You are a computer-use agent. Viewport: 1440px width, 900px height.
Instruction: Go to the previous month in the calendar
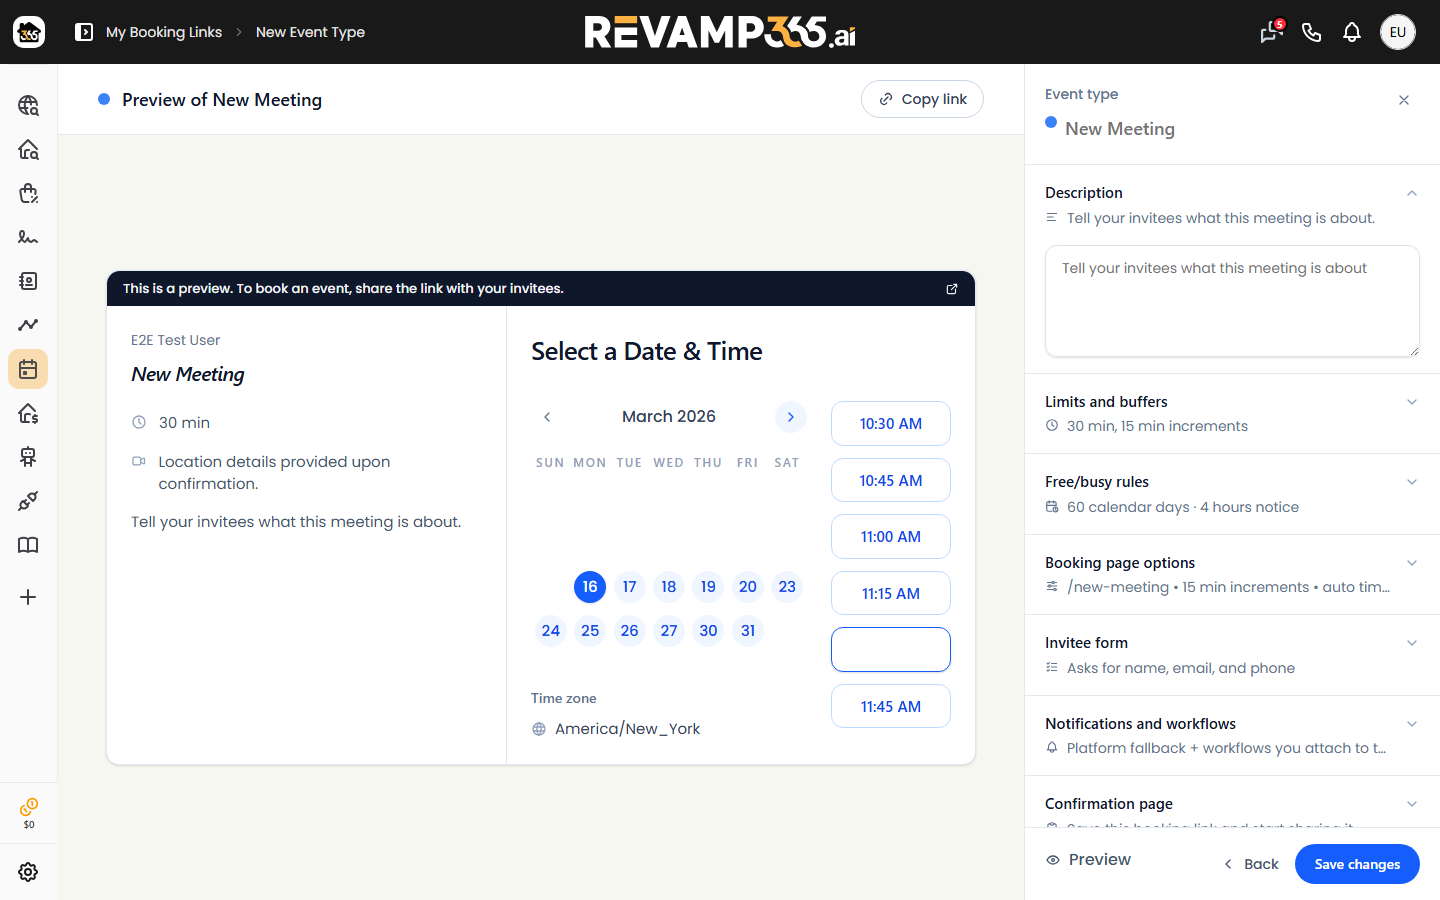point(547,417)
